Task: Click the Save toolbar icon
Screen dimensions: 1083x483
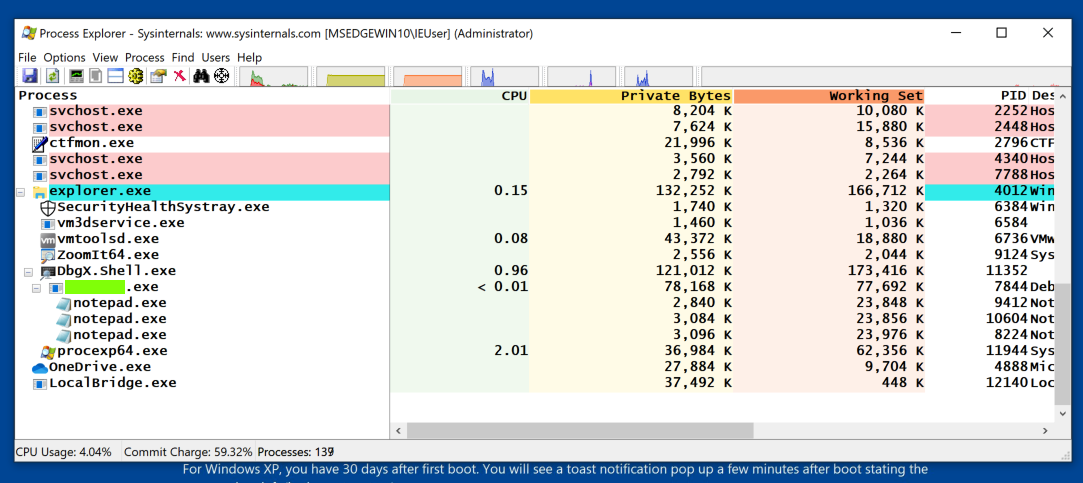Action: pyautogui.click(x=29, y=76)
